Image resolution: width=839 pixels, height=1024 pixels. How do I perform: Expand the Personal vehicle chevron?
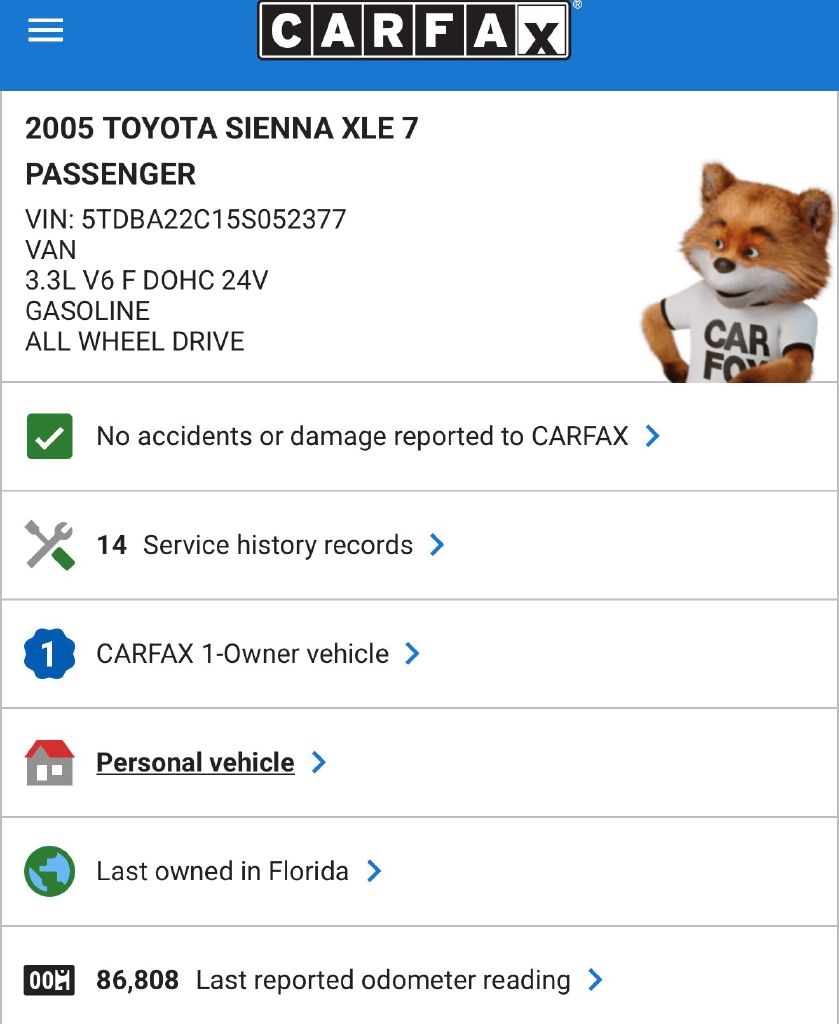[x=319, y=763]
